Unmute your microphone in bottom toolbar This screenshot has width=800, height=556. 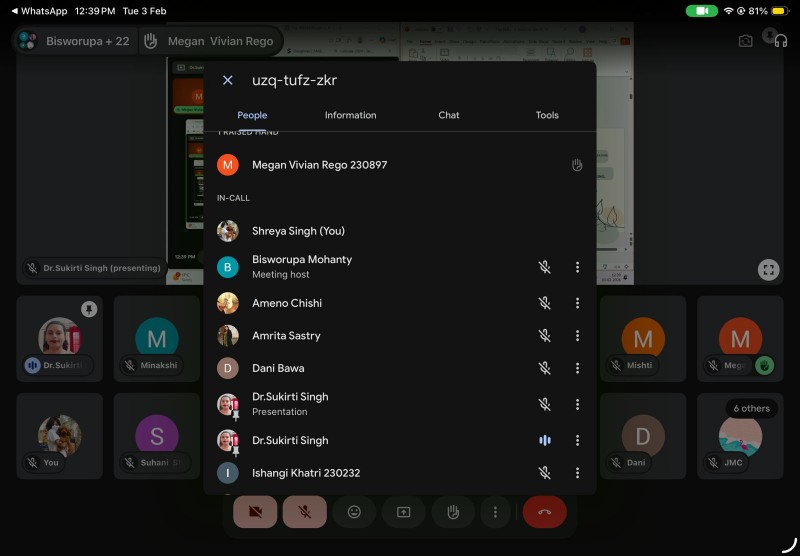(305, 512)
